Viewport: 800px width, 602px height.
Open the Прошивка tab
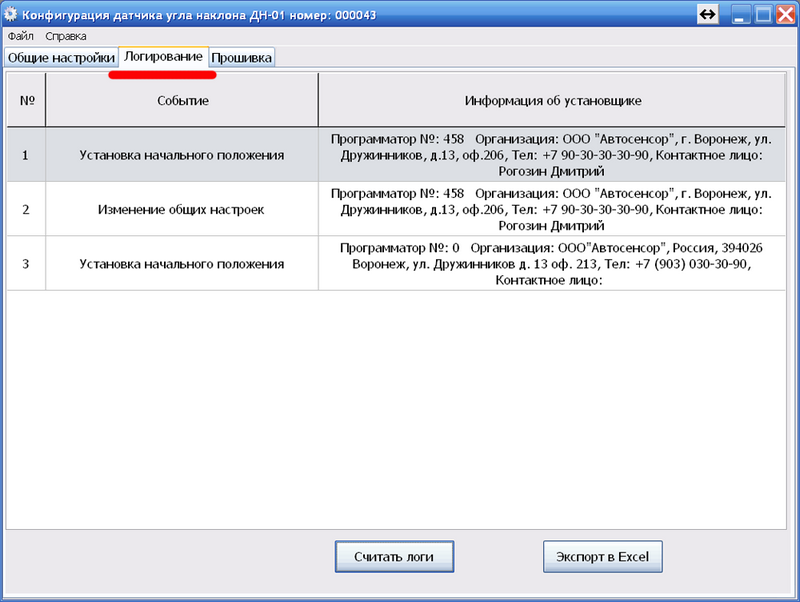[x=241, y=58]
